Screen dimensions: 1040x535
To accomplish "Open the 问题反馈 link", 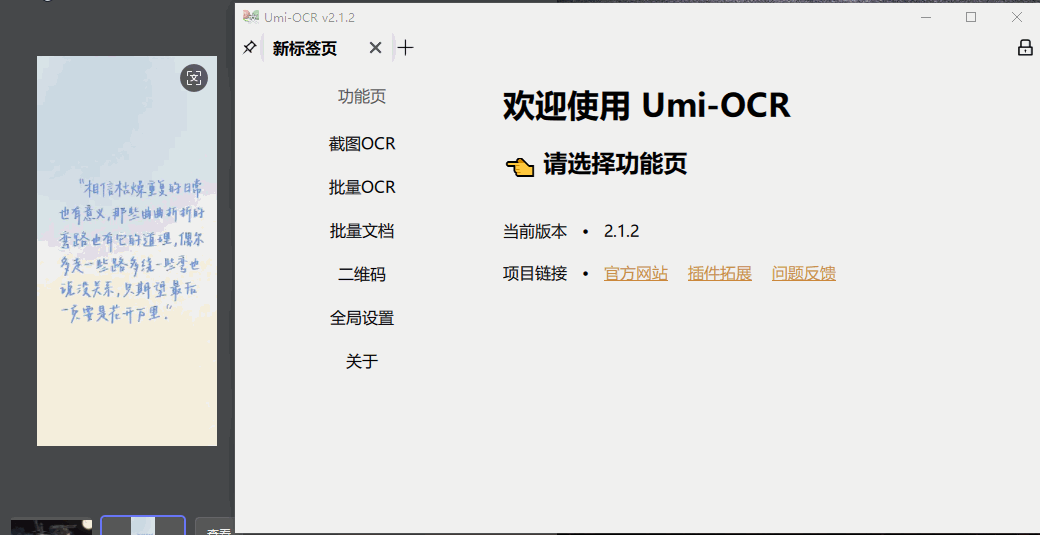I will point(804,273).
